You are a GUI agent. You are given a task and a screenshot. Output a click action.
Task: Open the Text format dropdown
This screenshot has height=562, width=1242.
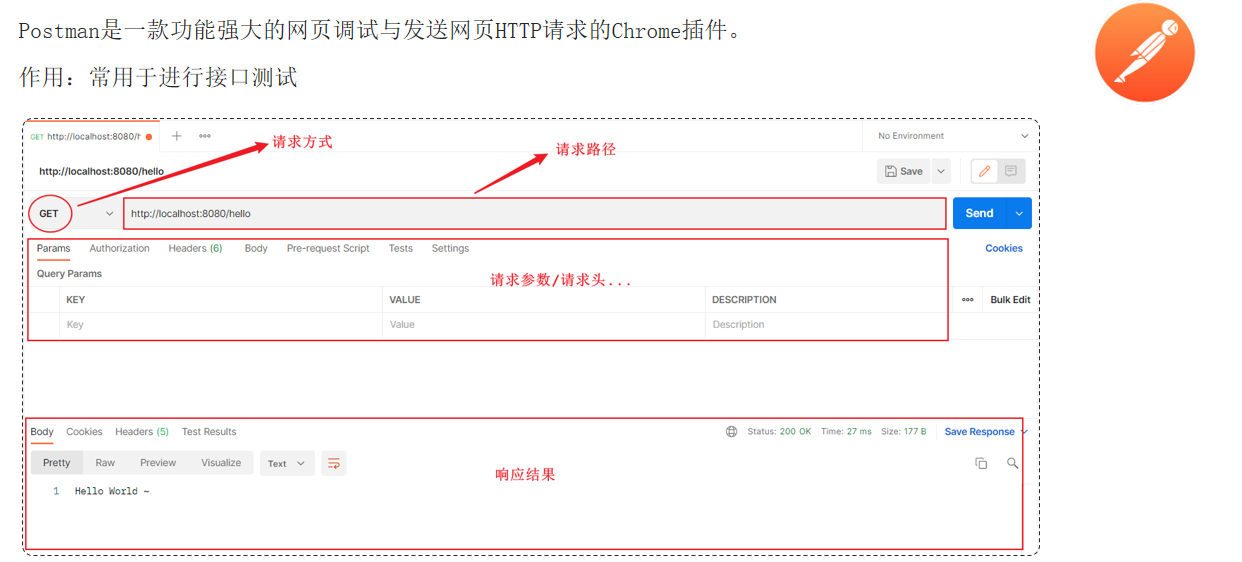click(x=287, y=463)
